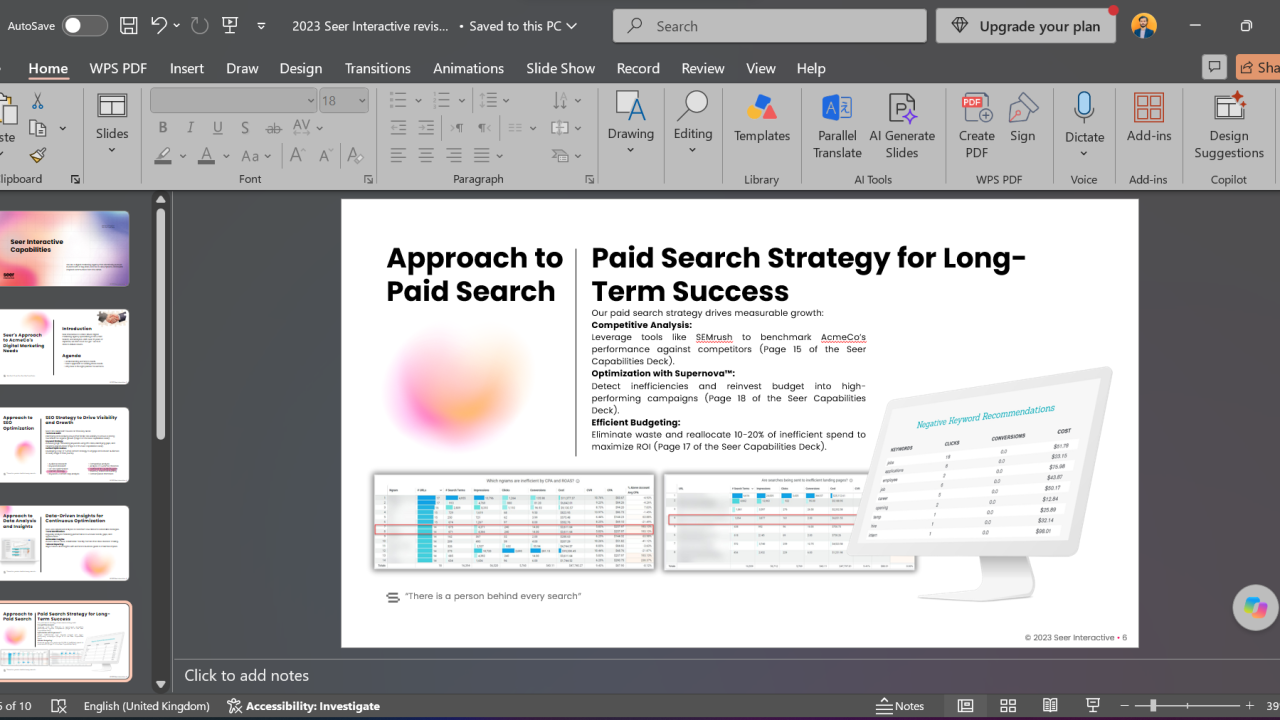Toggle the Notes pane in status bar

click(900, 706)
